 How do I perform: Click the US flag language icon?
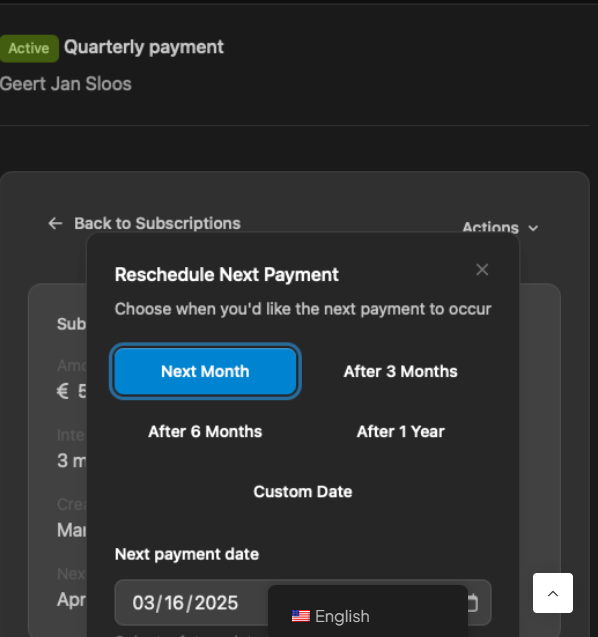point(301,616)
